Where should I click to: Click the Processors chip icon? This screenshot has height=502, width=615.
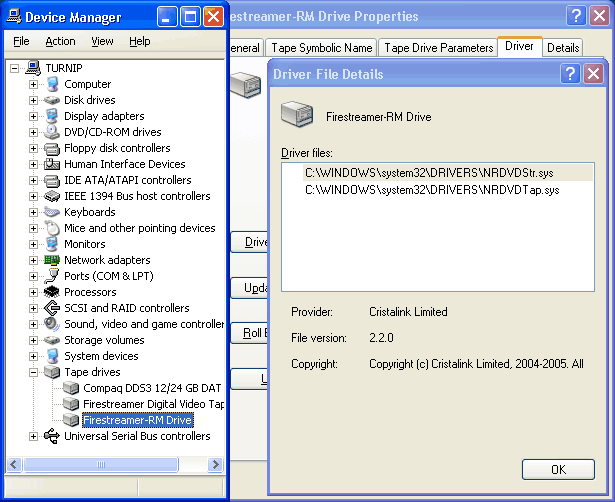pos(52,292)
